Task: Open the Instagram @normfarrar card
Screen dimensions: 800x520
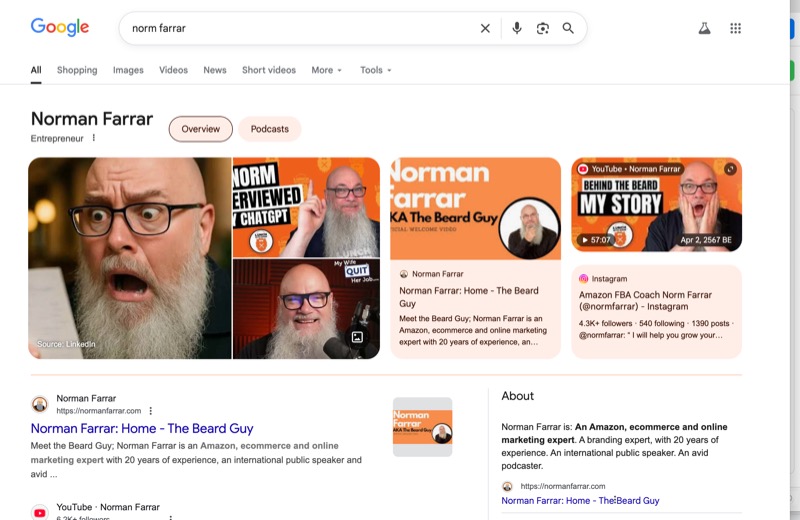Action: point(656,311)
